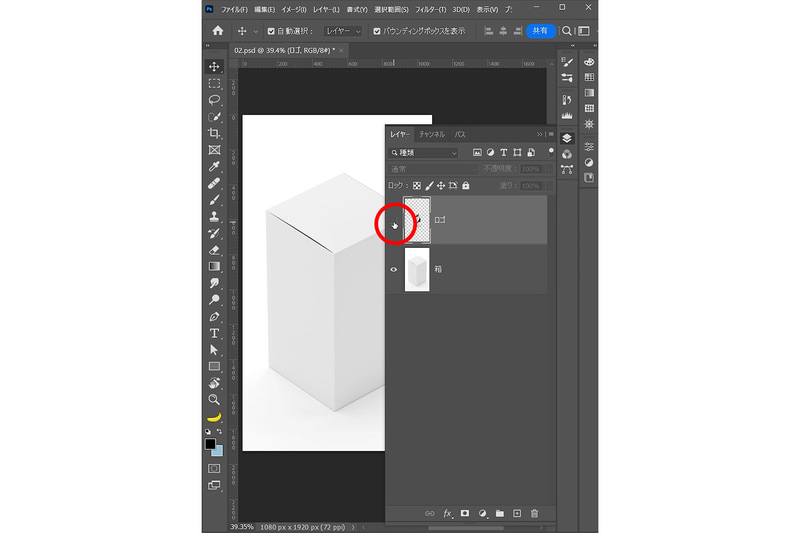Open Layers panel icon in dock
This screenshot has width=800, height=533.
coord(567,138)
